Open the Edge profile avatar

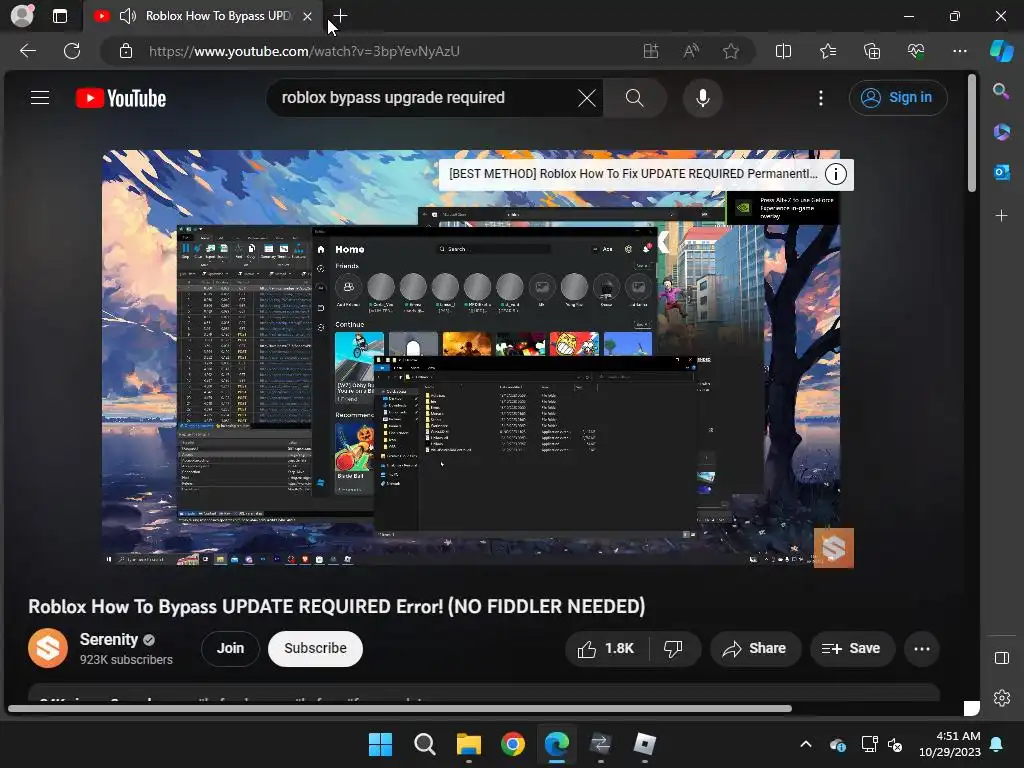click(x=22, y=16)
